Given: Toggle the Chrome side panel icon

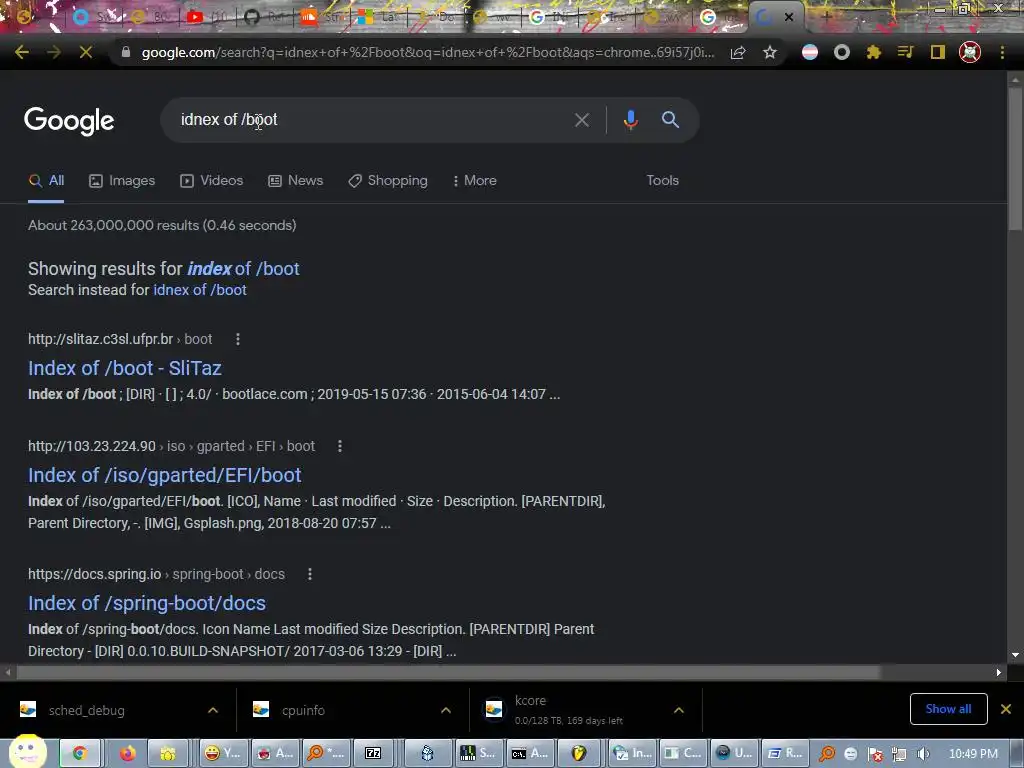Looking at the screenshot, I should pyautogui.click(x=938, y=52).
